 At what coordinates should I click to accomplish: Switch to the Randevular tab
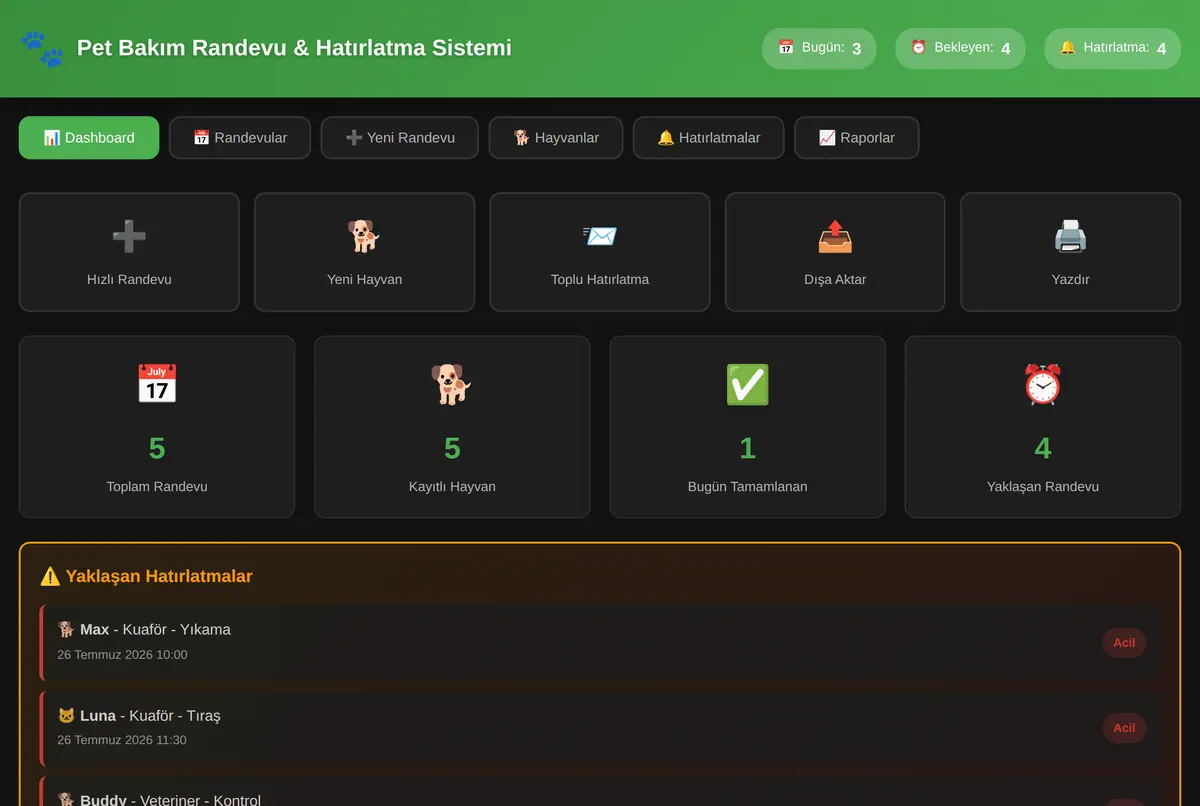[x=240, y=138]
